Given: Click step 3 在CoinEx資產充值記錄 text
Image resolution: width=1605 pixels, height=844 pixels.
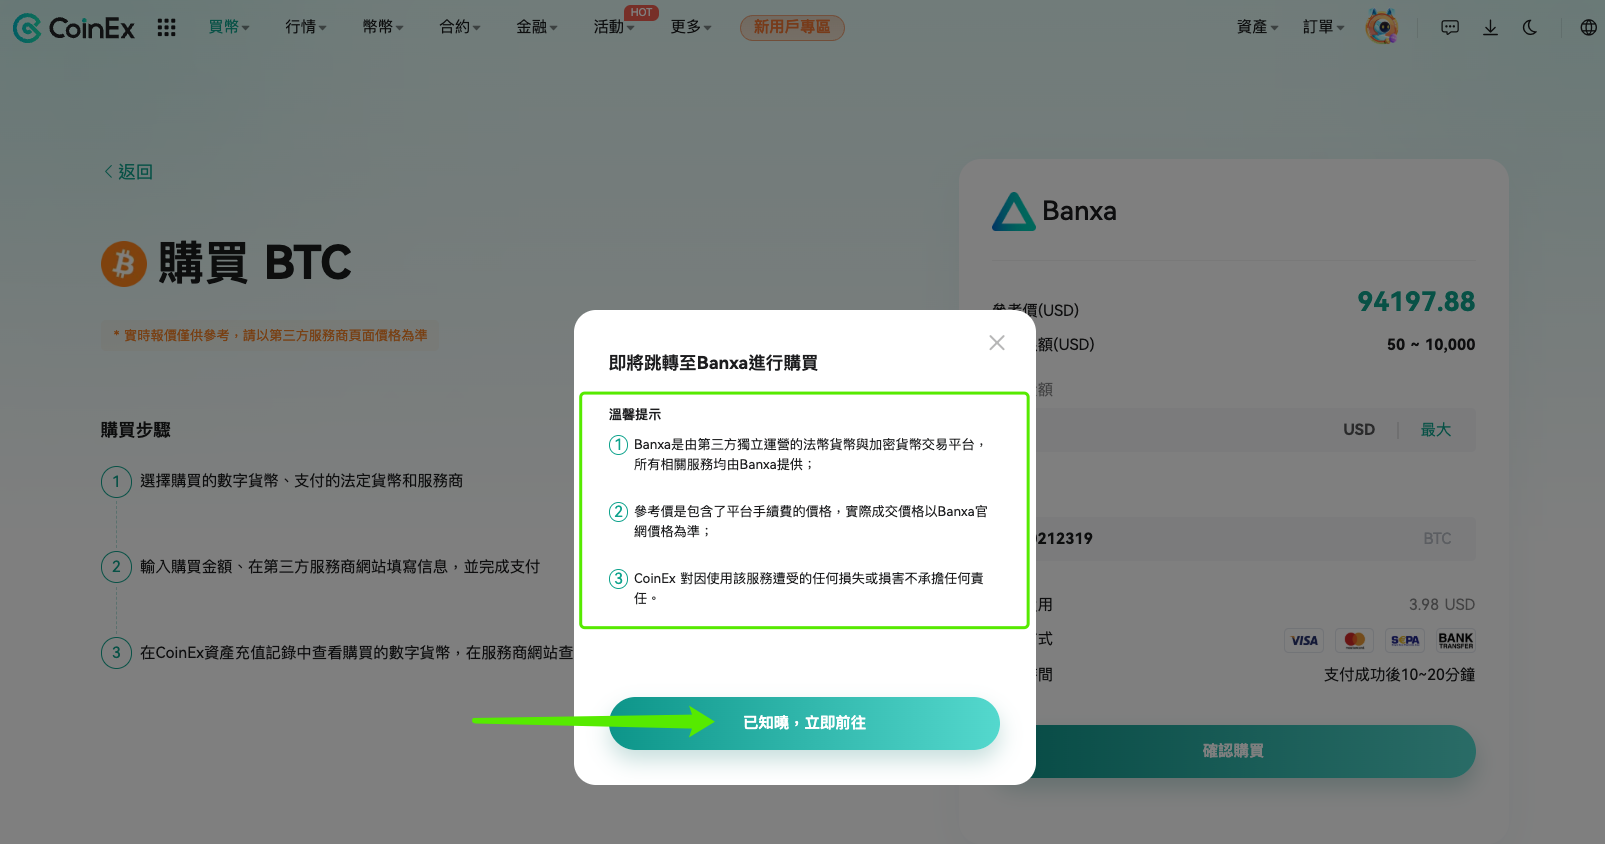Looking at the screenshot, I should (x=357, y=653).
